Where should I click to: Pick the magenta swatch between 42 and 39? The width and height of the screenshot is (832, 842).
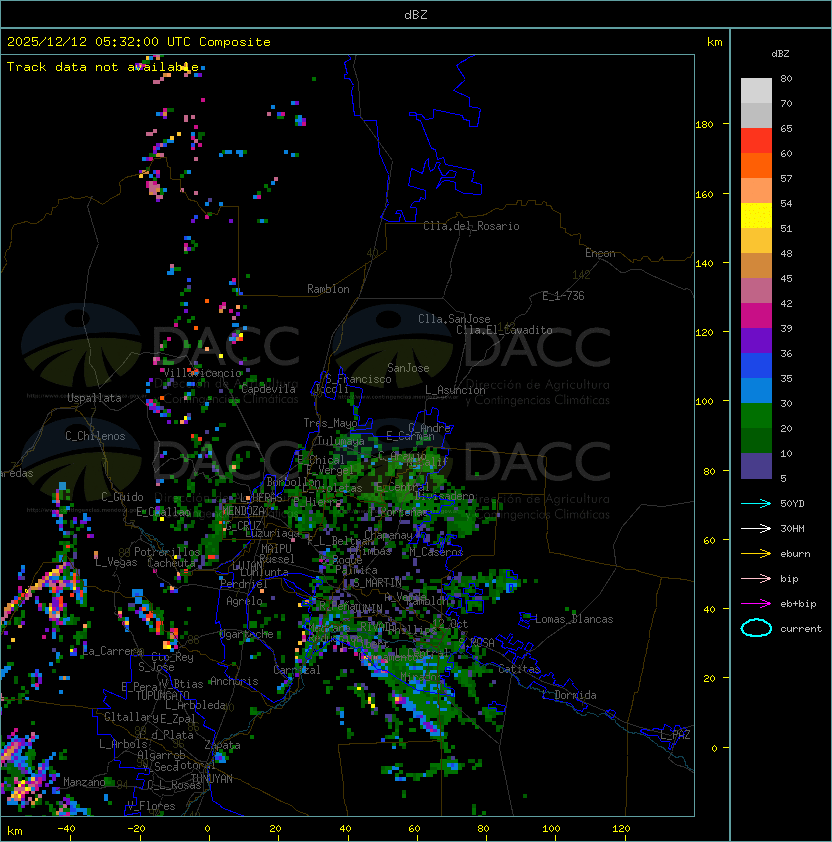756,315
